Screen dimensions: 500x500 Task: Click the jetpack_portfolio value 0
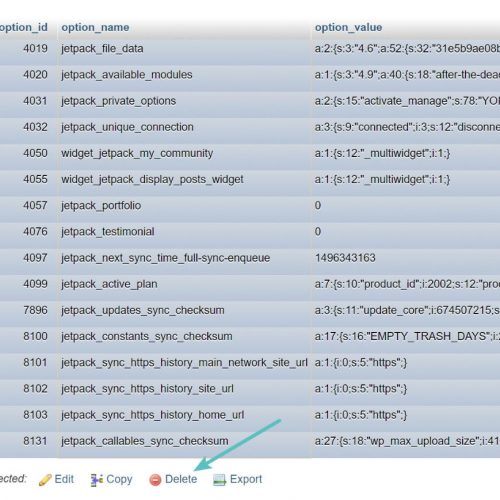tap(318, 206)
